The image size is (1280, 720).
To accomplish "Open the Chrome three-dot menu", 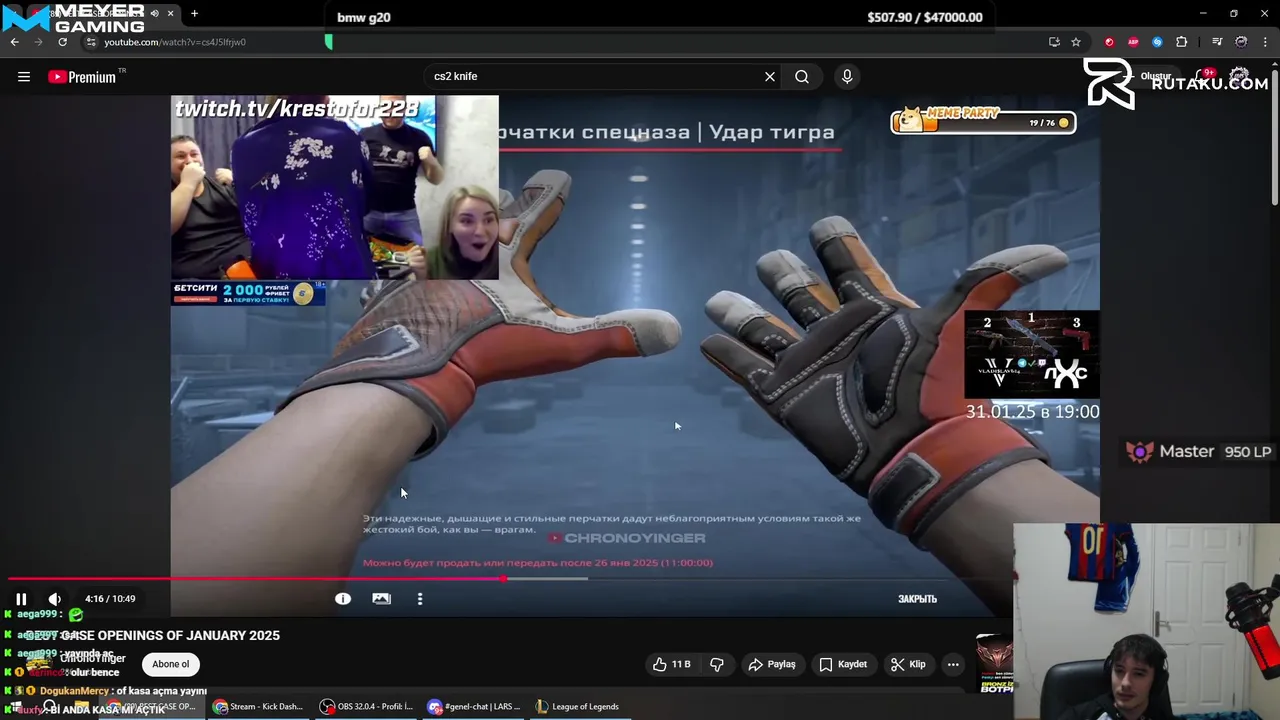I will click(x=1266, y=42).
